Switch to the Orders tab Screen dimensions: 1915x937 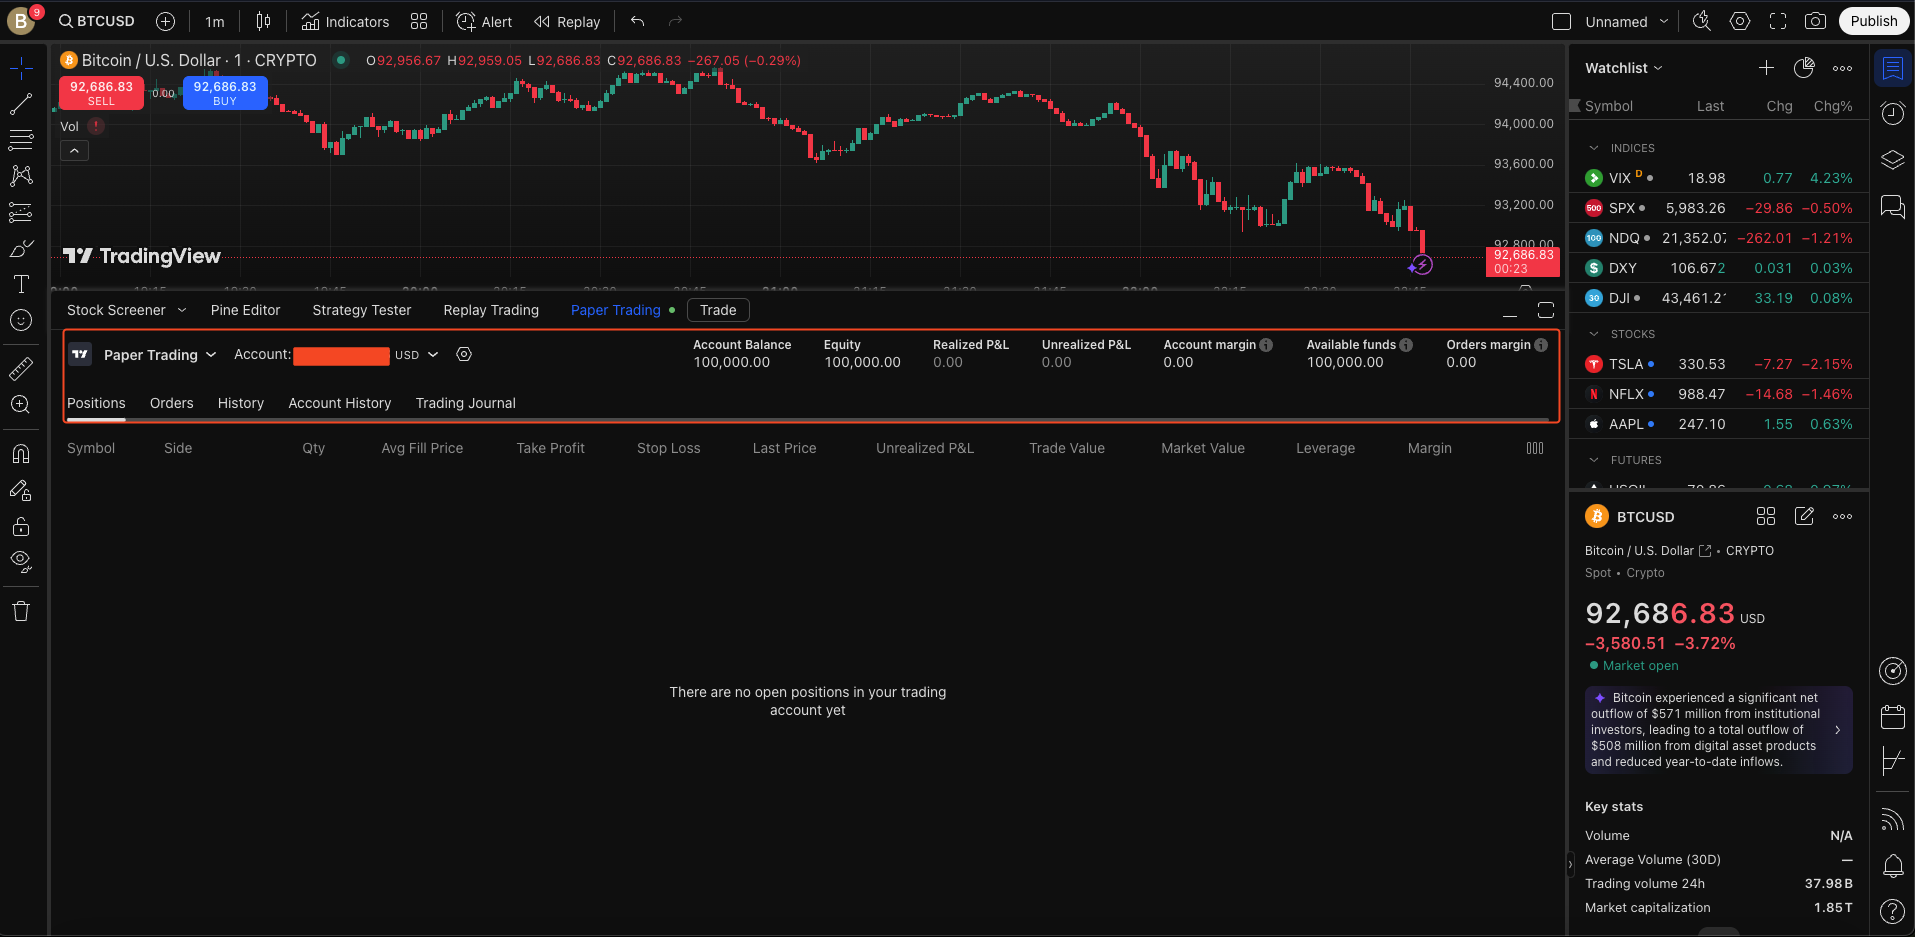click(171, 403)
